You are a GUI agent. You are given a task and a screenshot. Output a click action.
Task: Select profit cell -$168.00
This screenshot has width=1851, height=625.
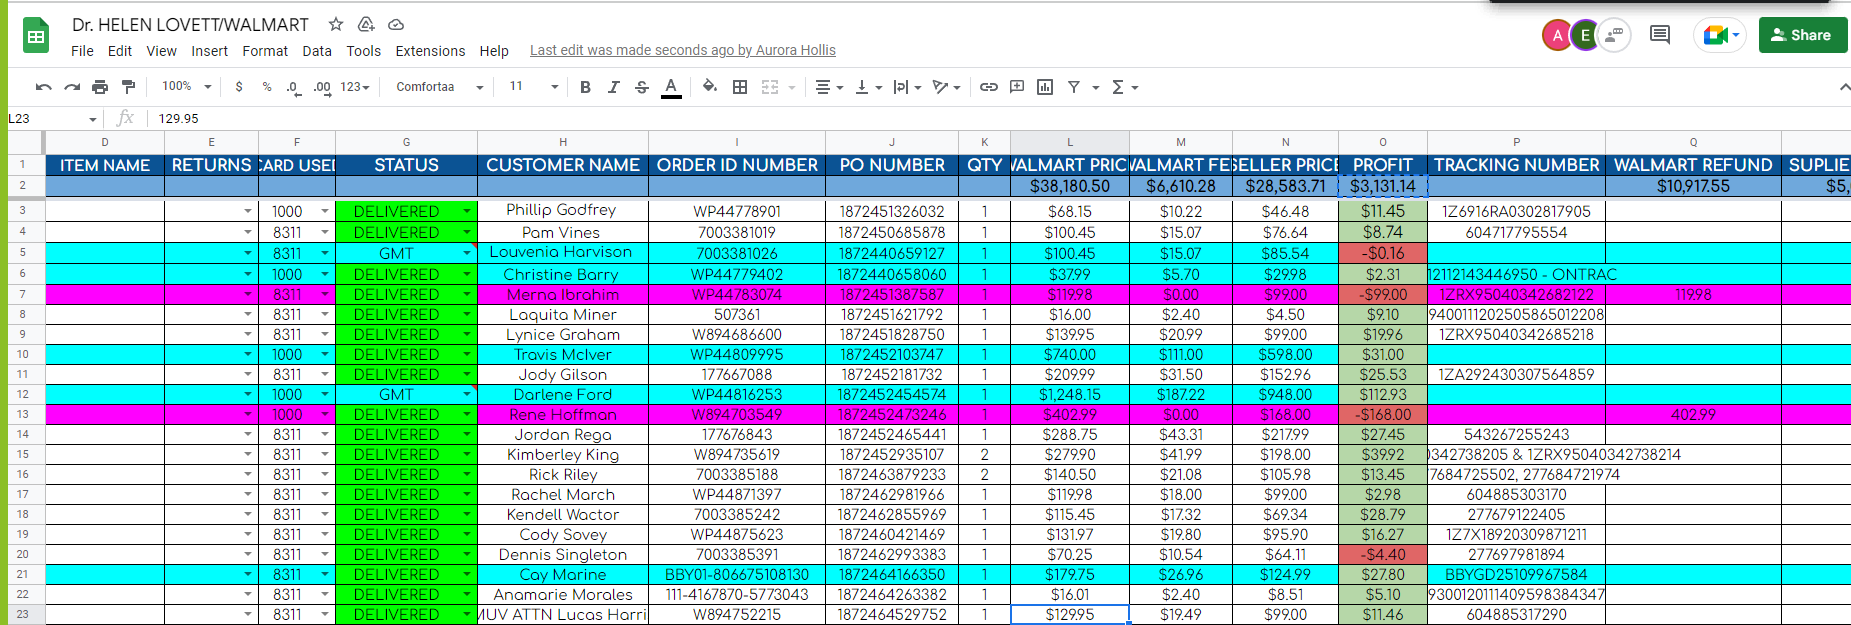(1383, 414)
